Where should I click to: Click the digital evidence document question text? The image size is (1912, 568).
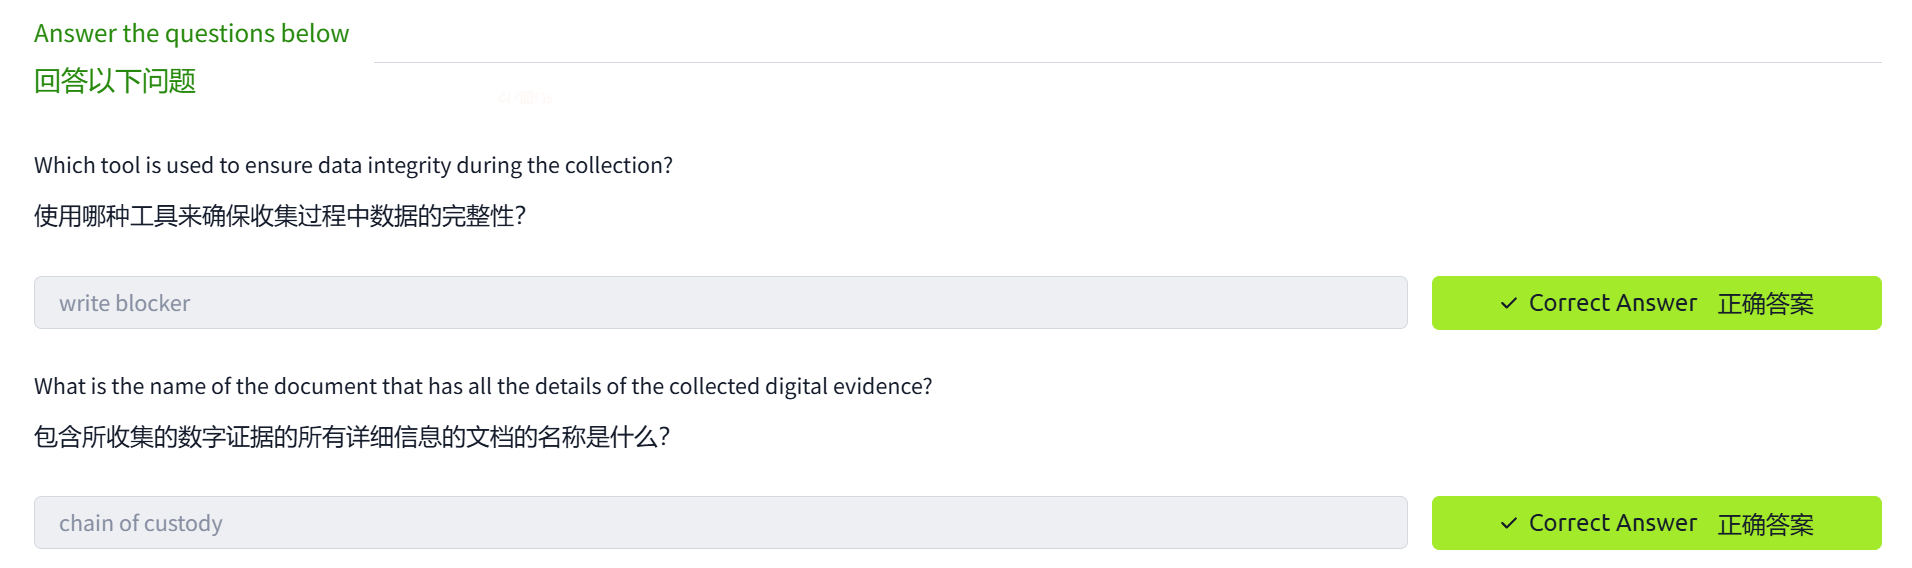[483, 386]
